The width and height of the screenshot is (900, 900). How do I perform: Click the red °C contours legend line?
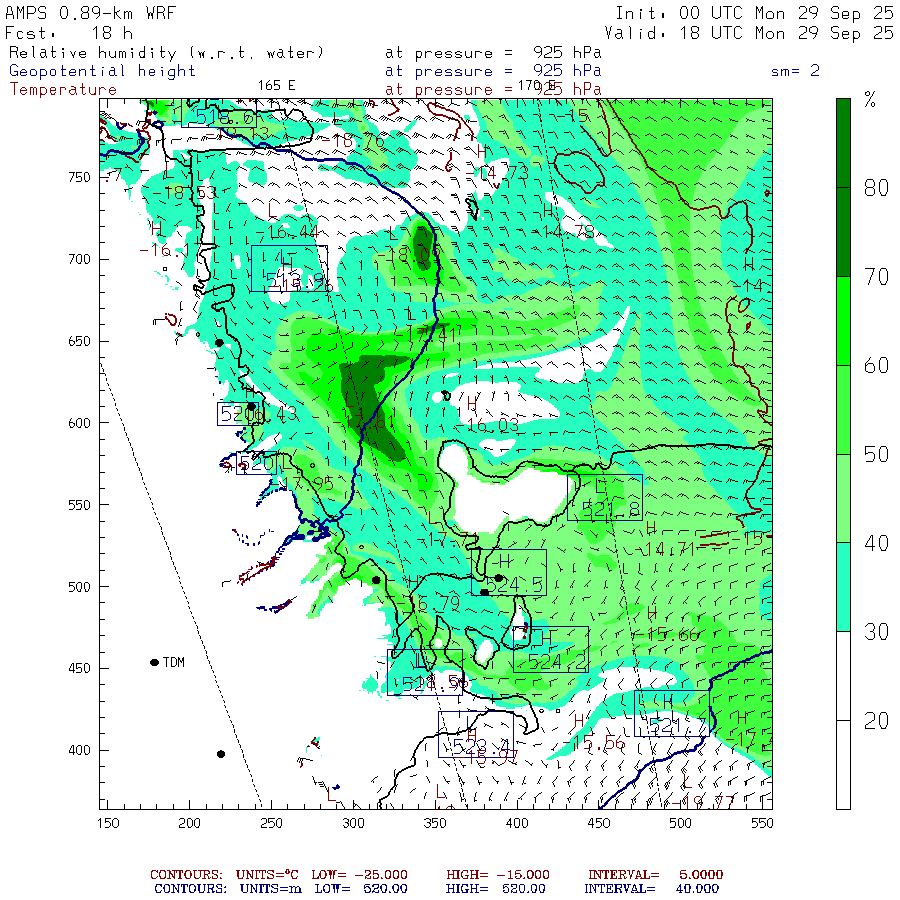click(436, 875)
